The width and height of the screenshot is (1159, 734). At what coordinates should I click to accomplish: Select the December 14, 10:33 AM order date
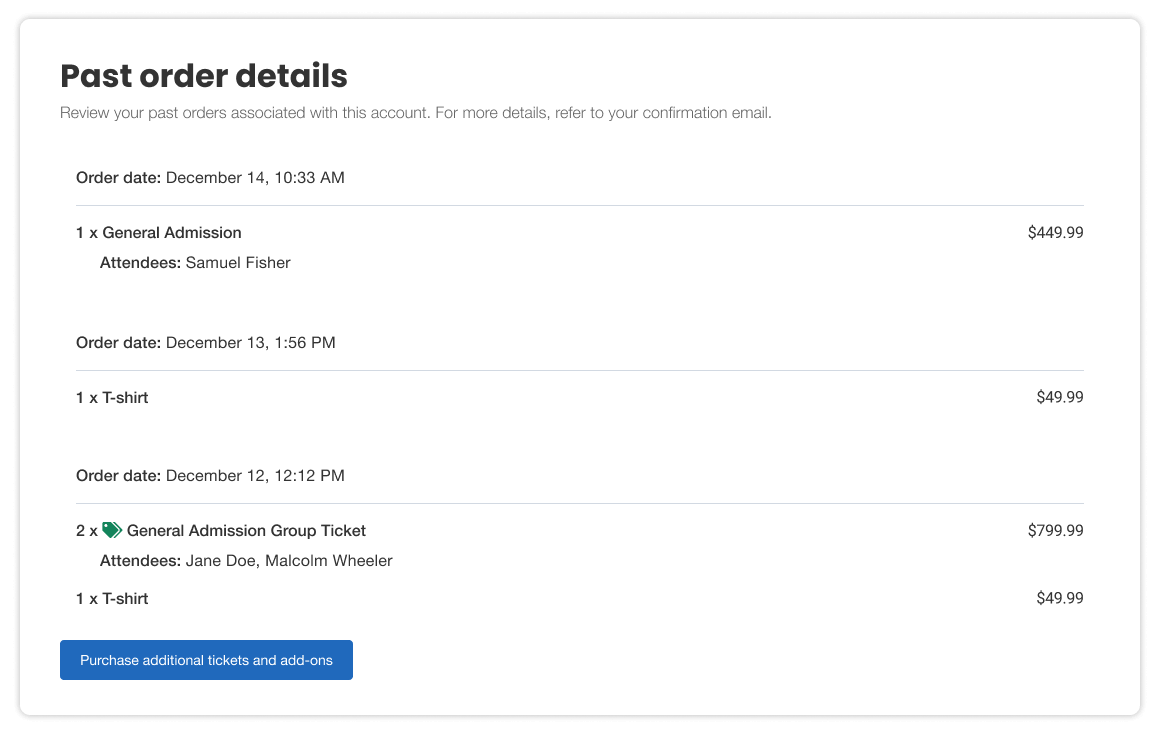point(254,178)
